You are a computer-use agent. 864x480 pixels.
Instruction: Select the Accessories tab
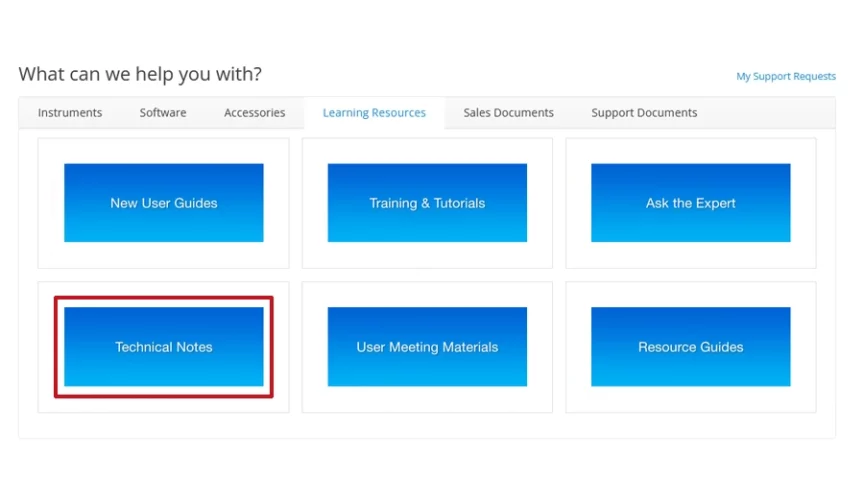tap(254, 113)
